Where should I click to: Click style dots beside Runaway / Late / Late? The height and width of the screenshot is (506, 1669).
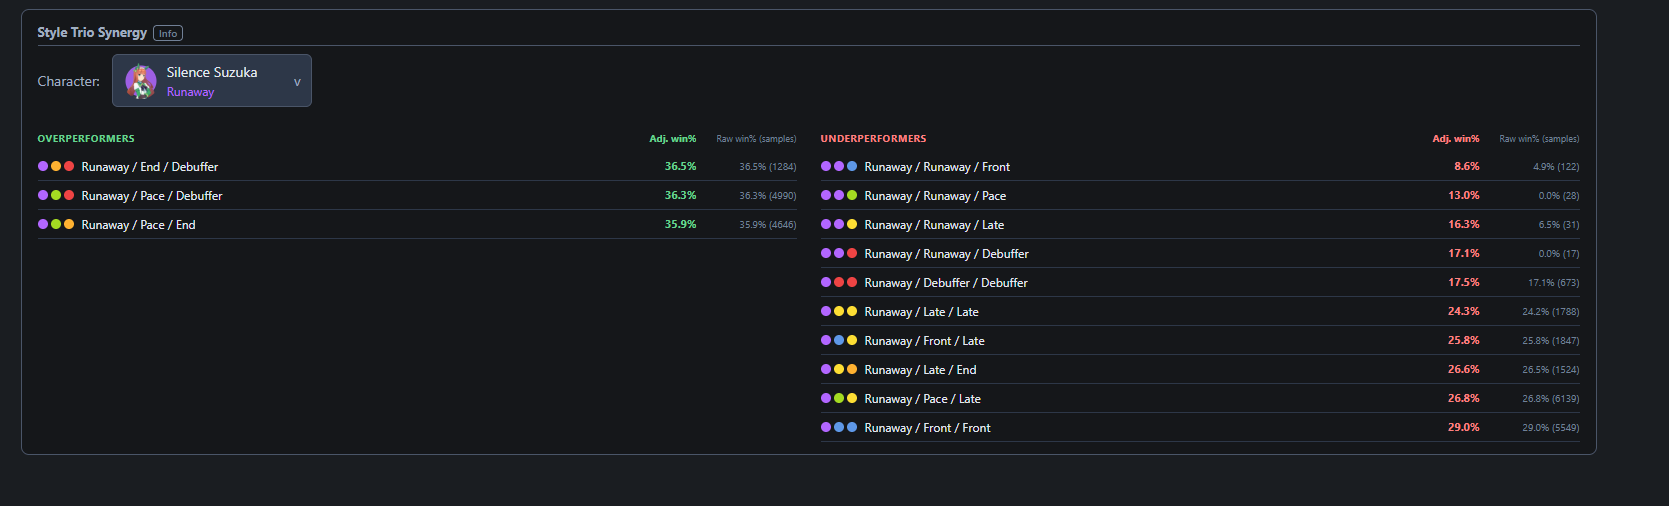point(839,312)
